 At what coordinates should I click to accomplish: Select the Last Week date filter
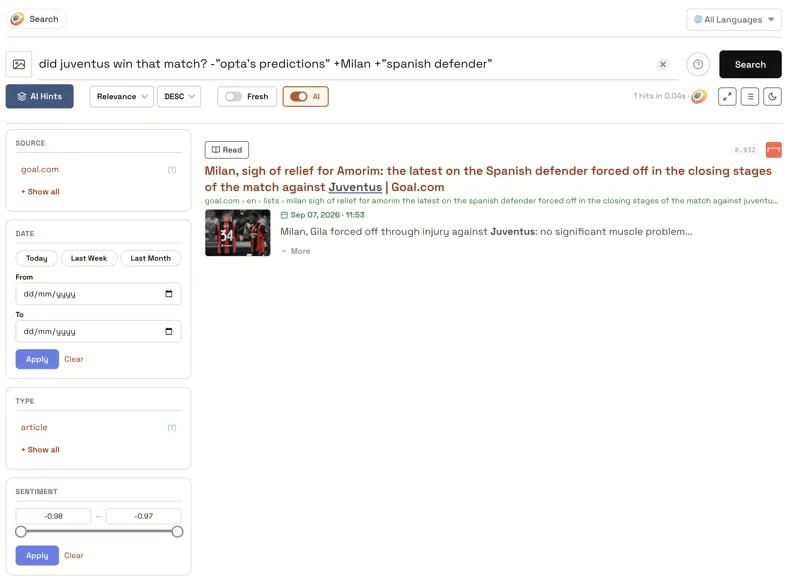click(89, 258)
